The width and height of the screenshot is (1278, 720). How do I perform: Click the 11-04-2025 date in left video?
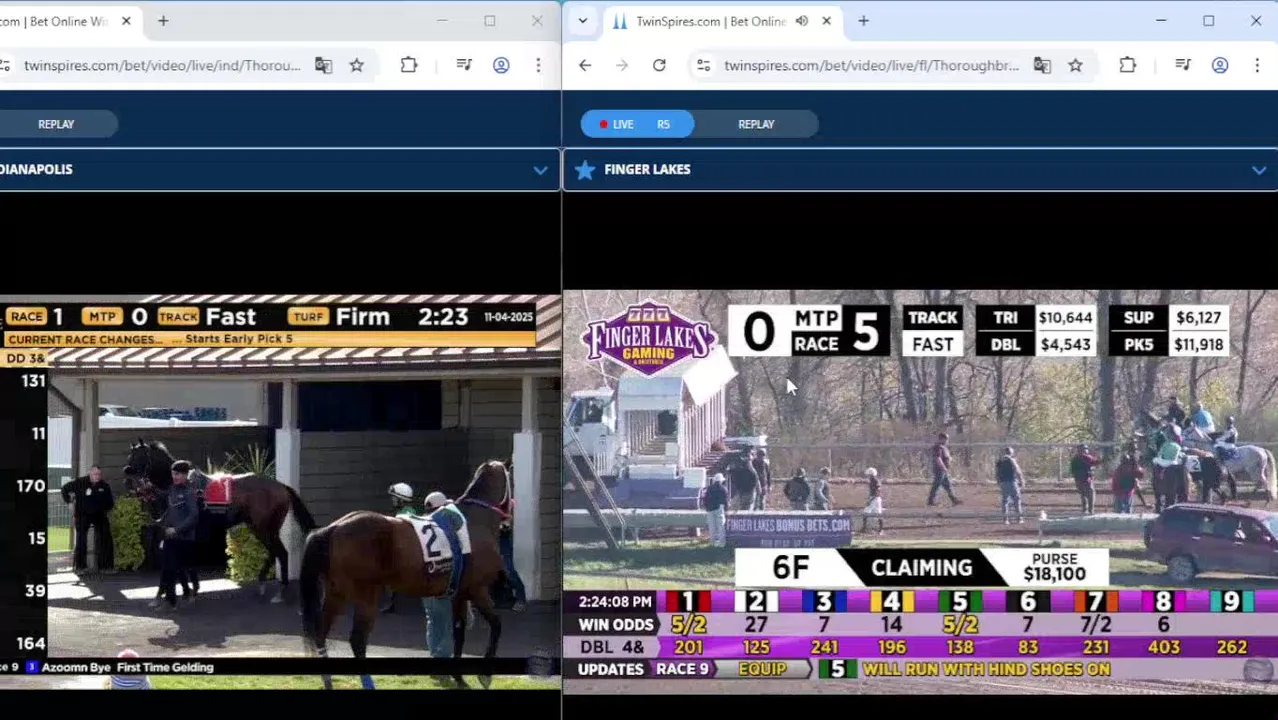pyautogui.click(x=509, y=317)
